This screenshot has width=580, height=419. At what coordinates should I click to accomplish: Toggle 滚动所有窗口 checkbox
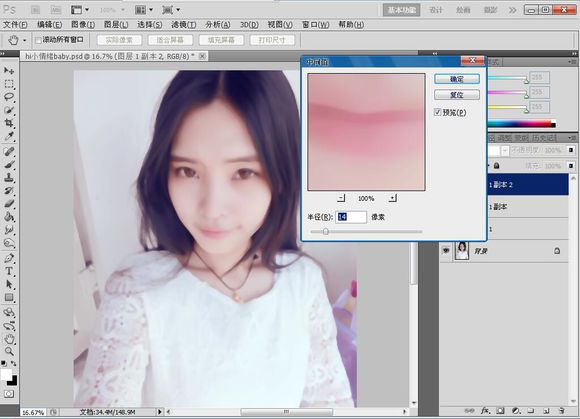(x=38, y=40)
